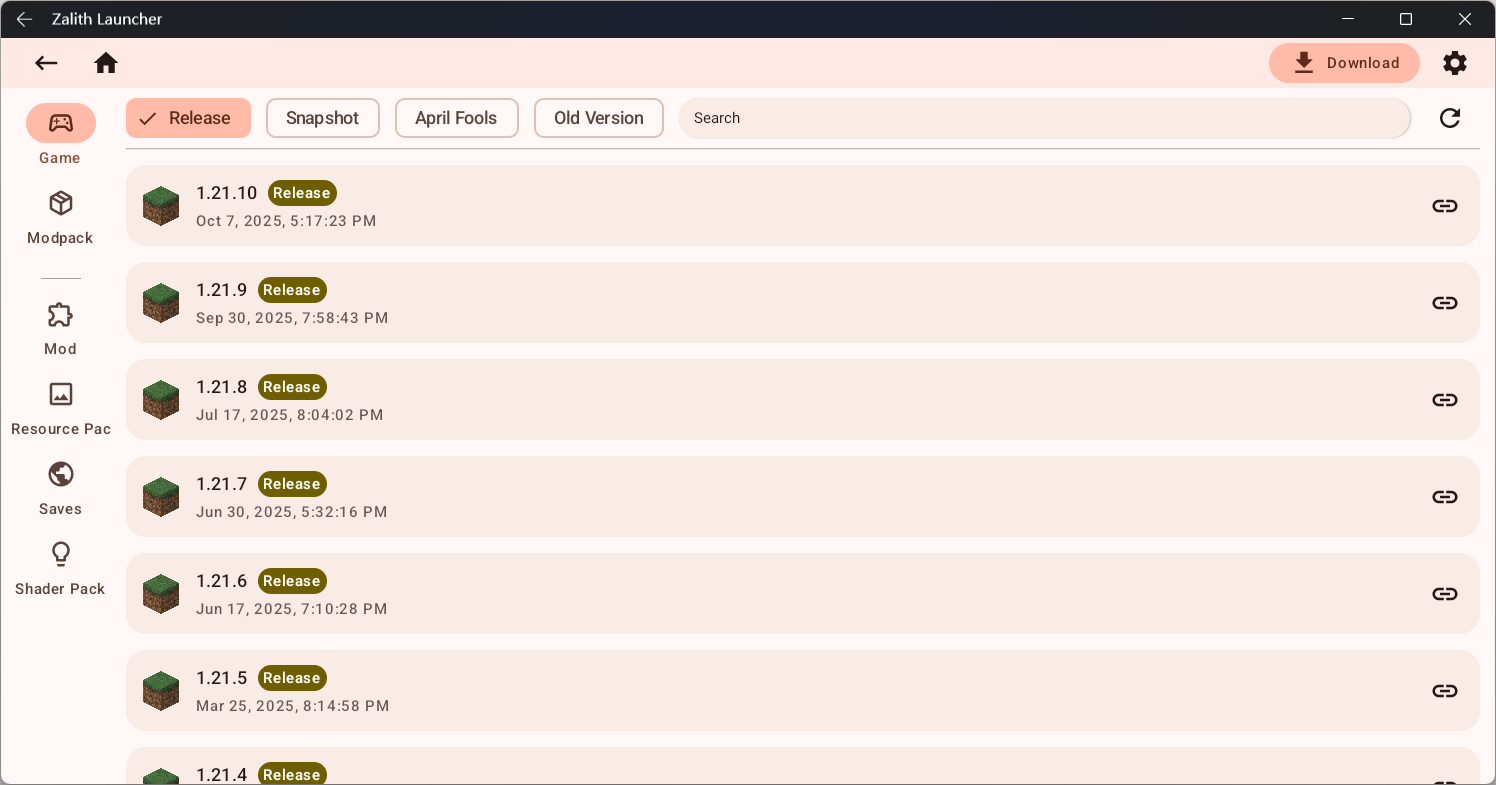The height and width of the screenshot is (785, 1496).
Task: Enable the Snapshot version filter
Action: (x=322, y=118)
